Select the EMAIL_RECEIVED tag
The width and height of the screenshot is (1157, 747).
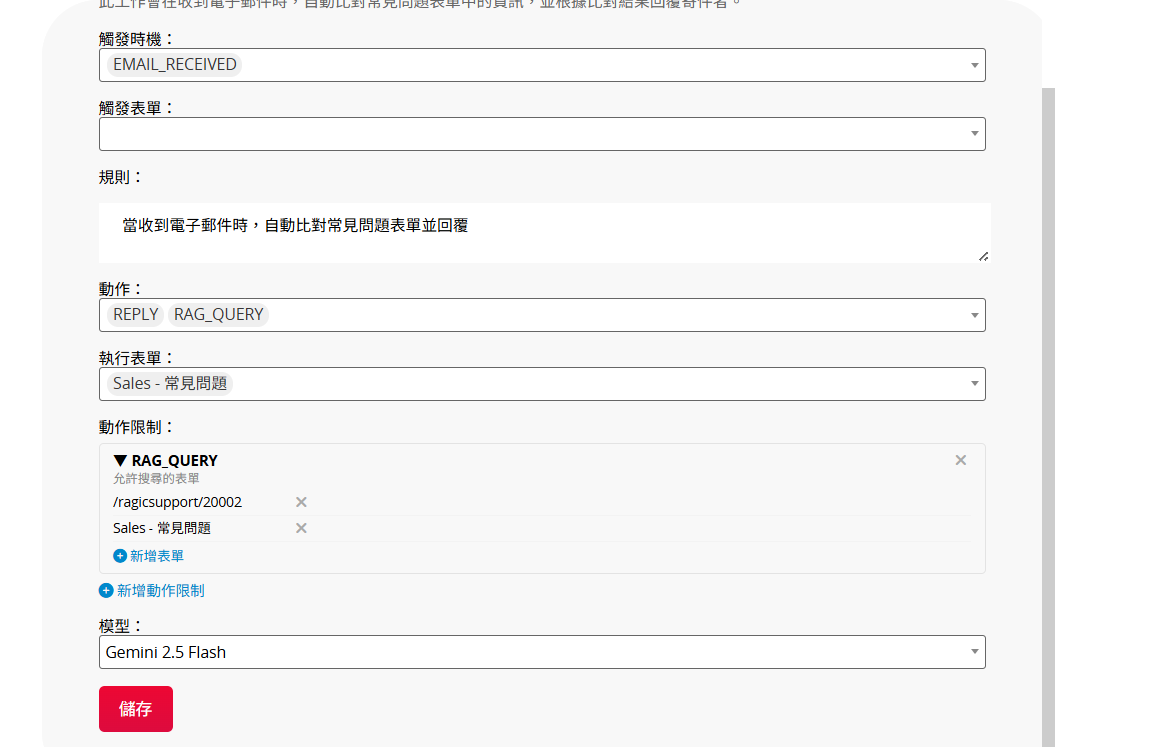[x=175, y=65]
